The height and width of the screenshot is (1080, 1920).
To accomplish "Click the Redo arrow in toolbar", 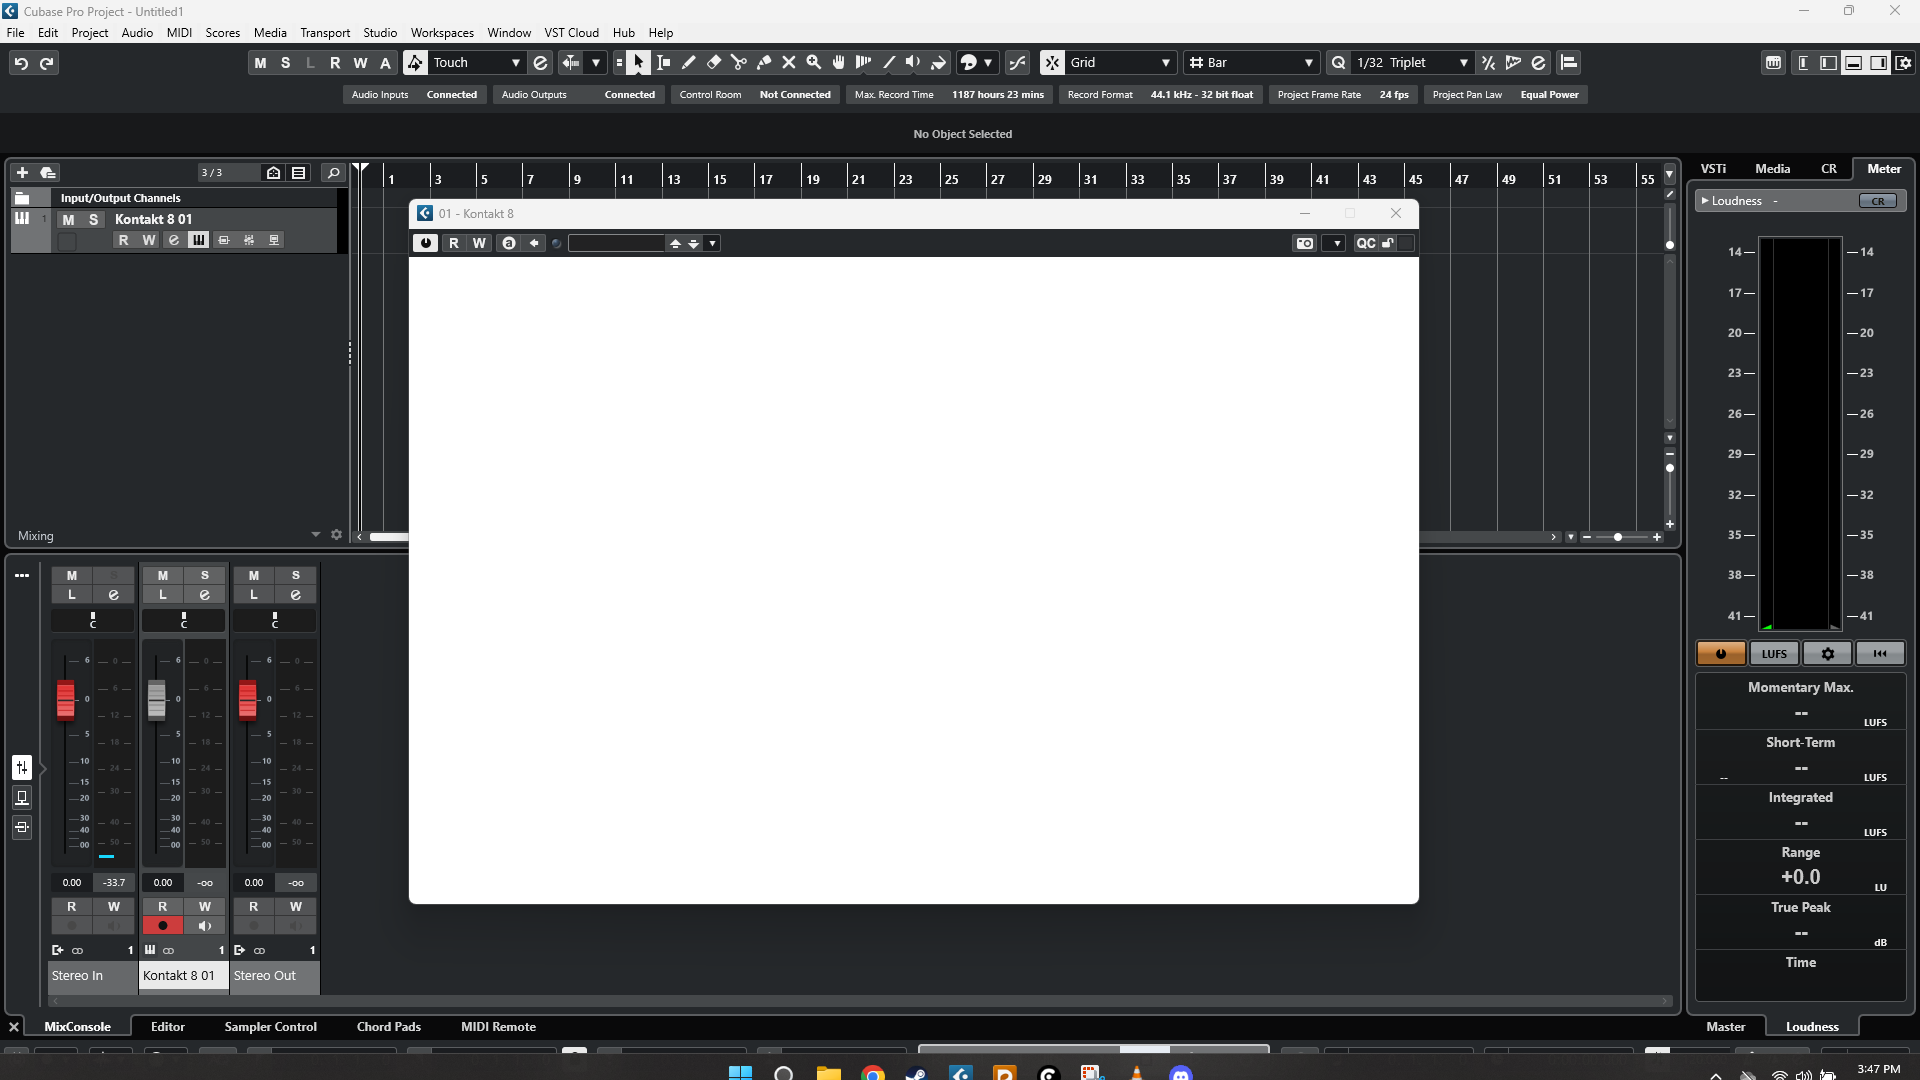I will click(46, 63).
